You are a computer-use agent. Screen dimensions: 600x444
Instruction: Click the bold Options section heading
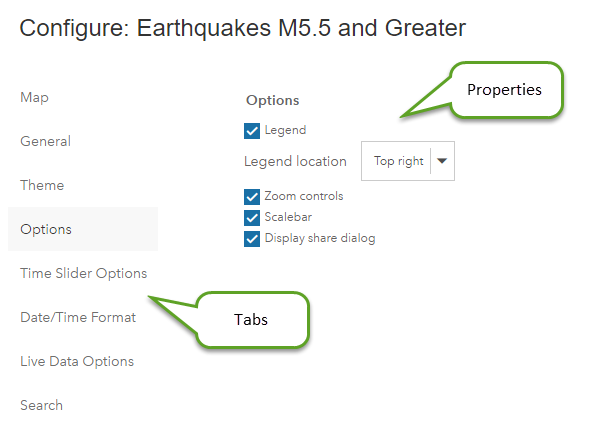click(272, 101)
